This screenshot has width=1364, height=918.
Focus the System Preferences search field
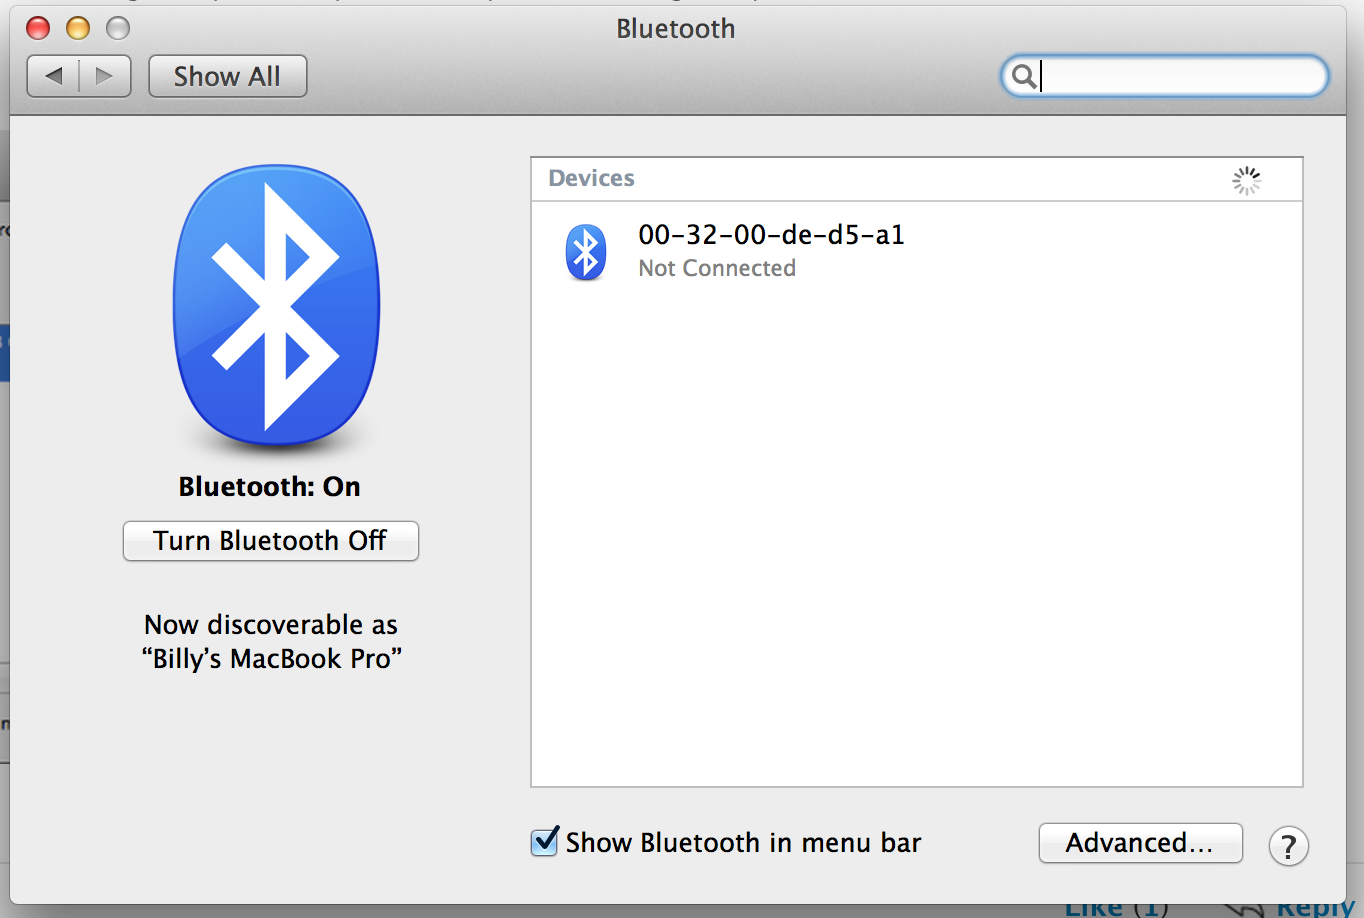pyautogui.click(x=1165, y=76)
